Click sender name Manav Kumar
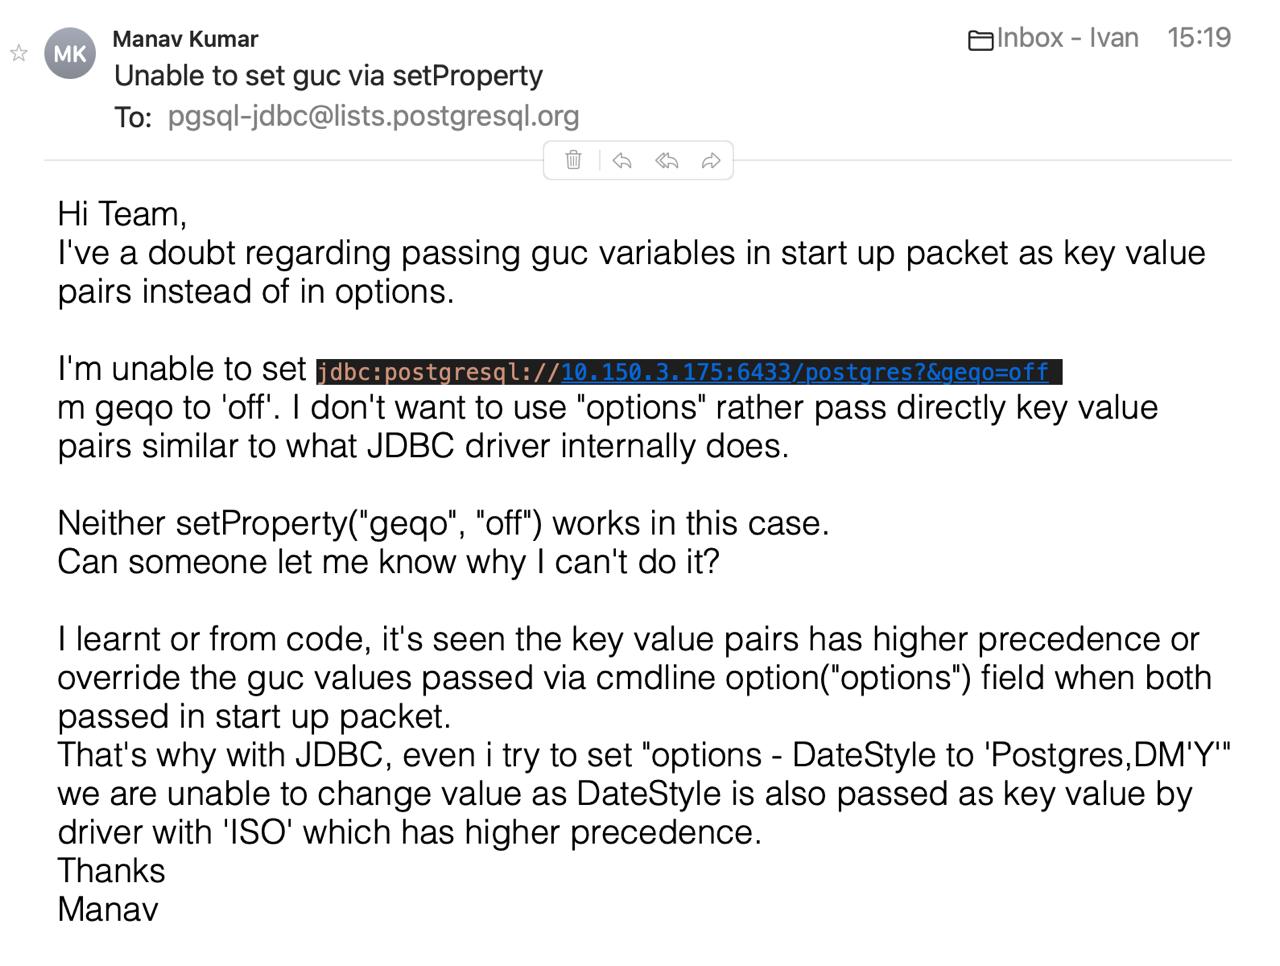The image size is (1280, 966). pos(185,39)
